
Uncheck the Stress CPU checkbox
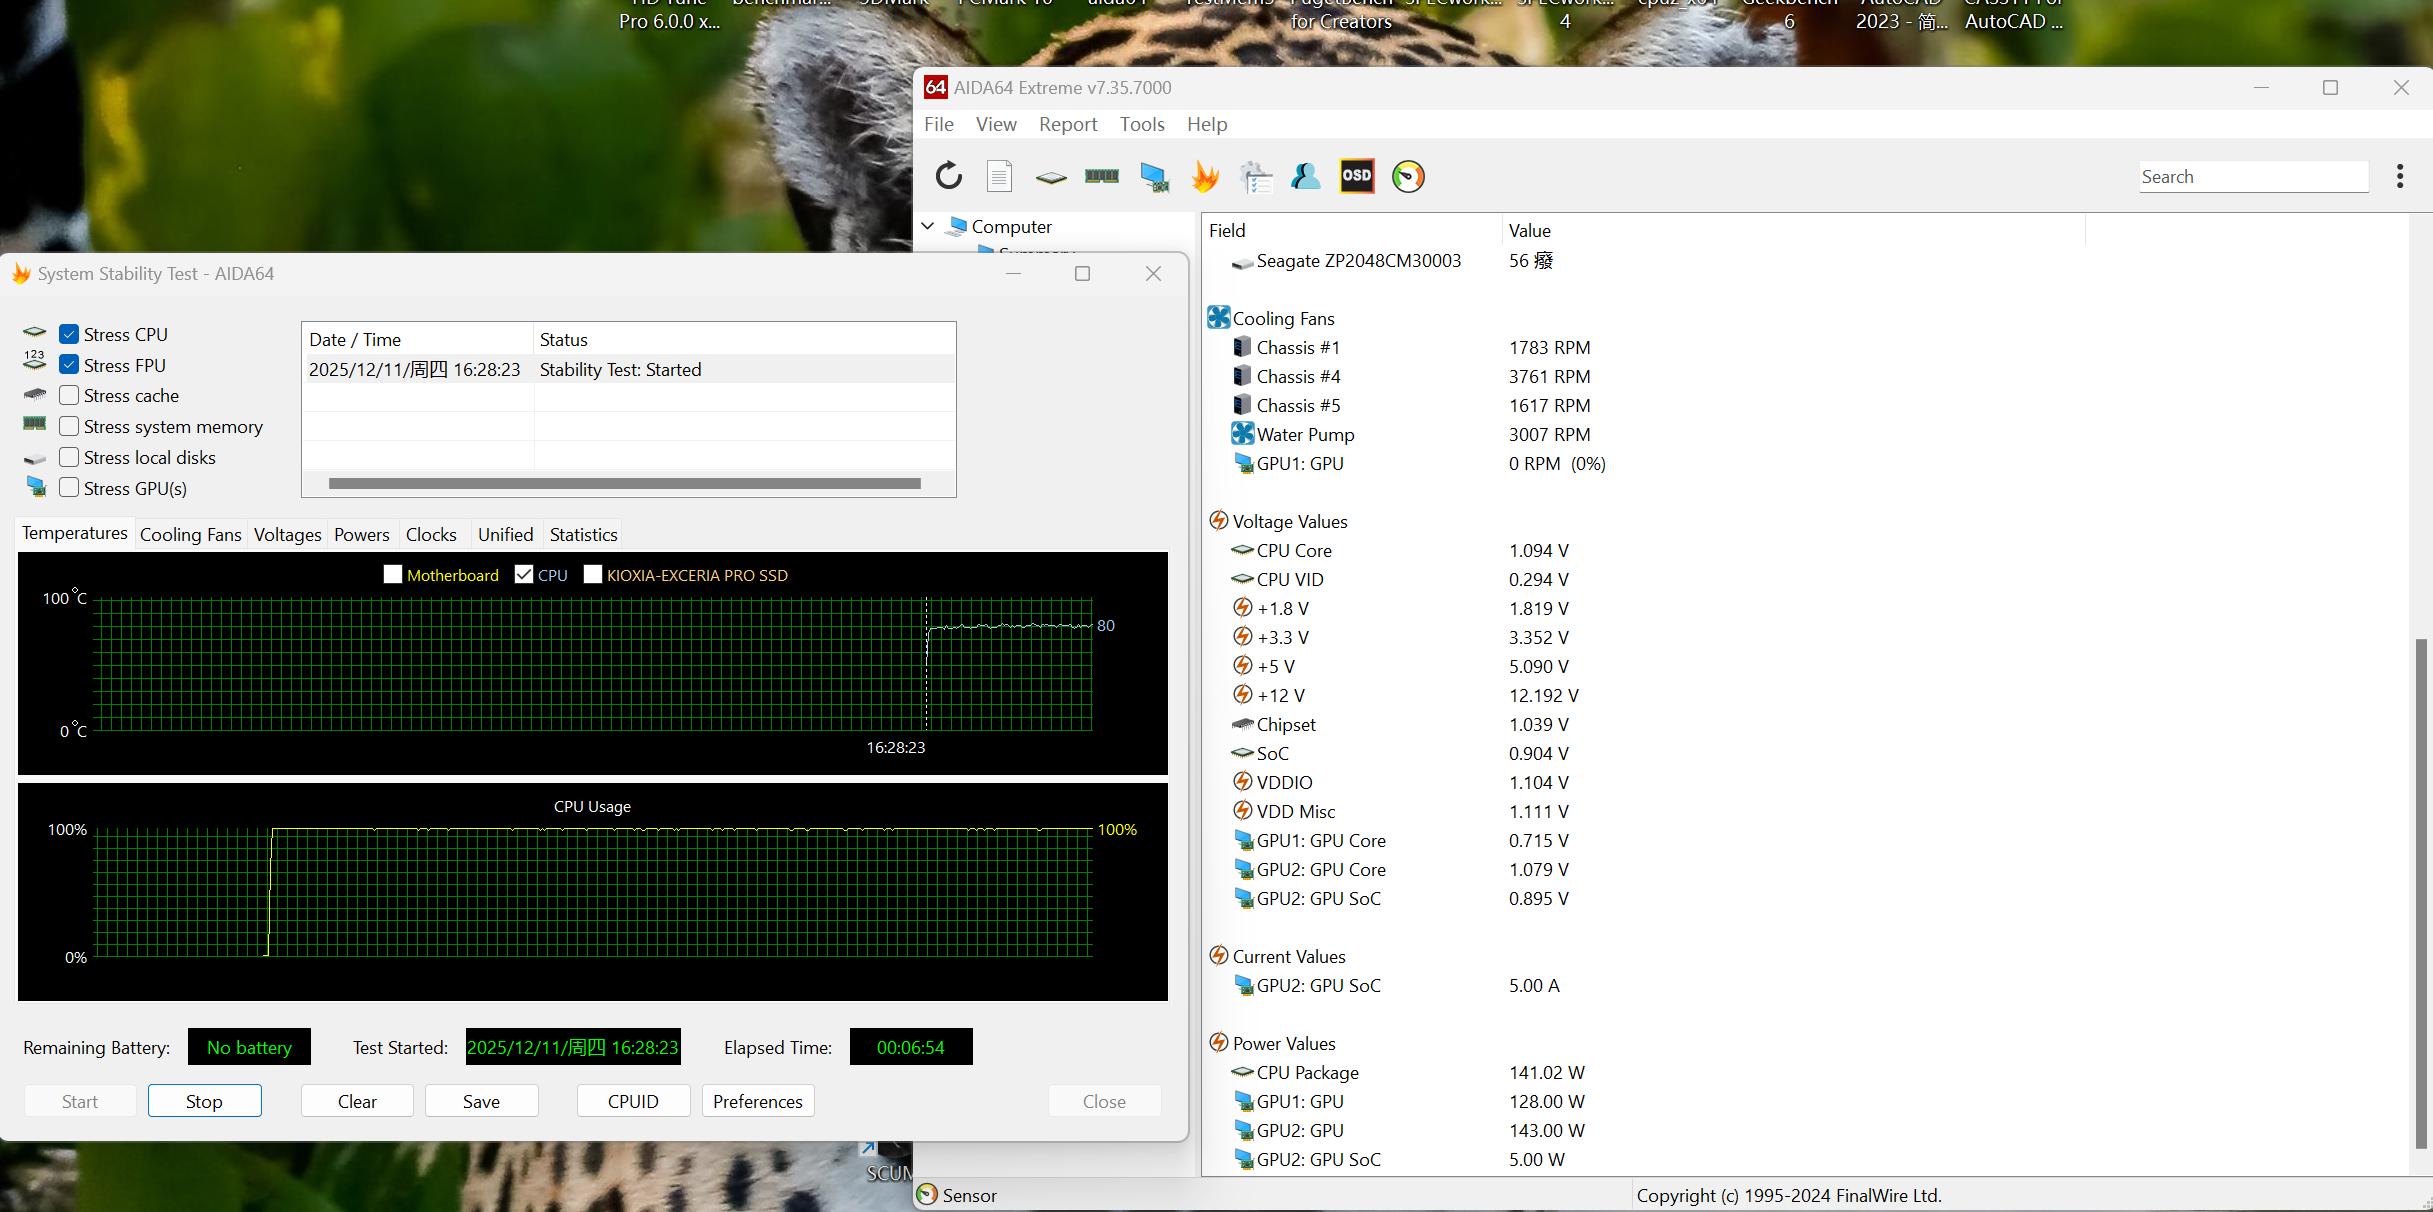pyautogui.click(x=69, y=334)
